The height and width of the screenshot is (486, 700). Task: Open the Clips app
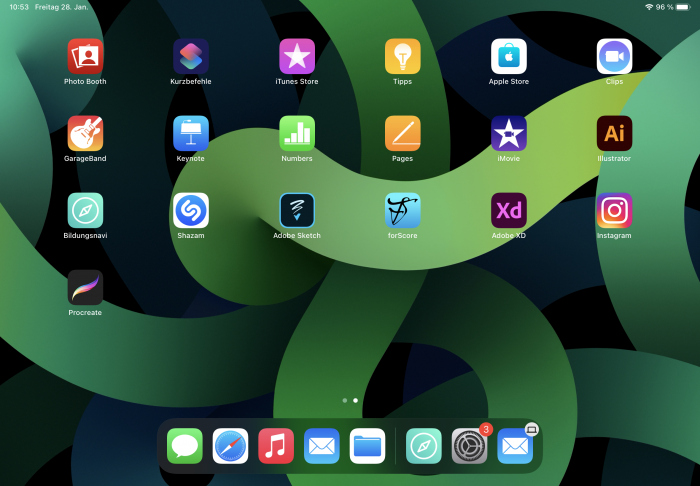coord(614,56)
